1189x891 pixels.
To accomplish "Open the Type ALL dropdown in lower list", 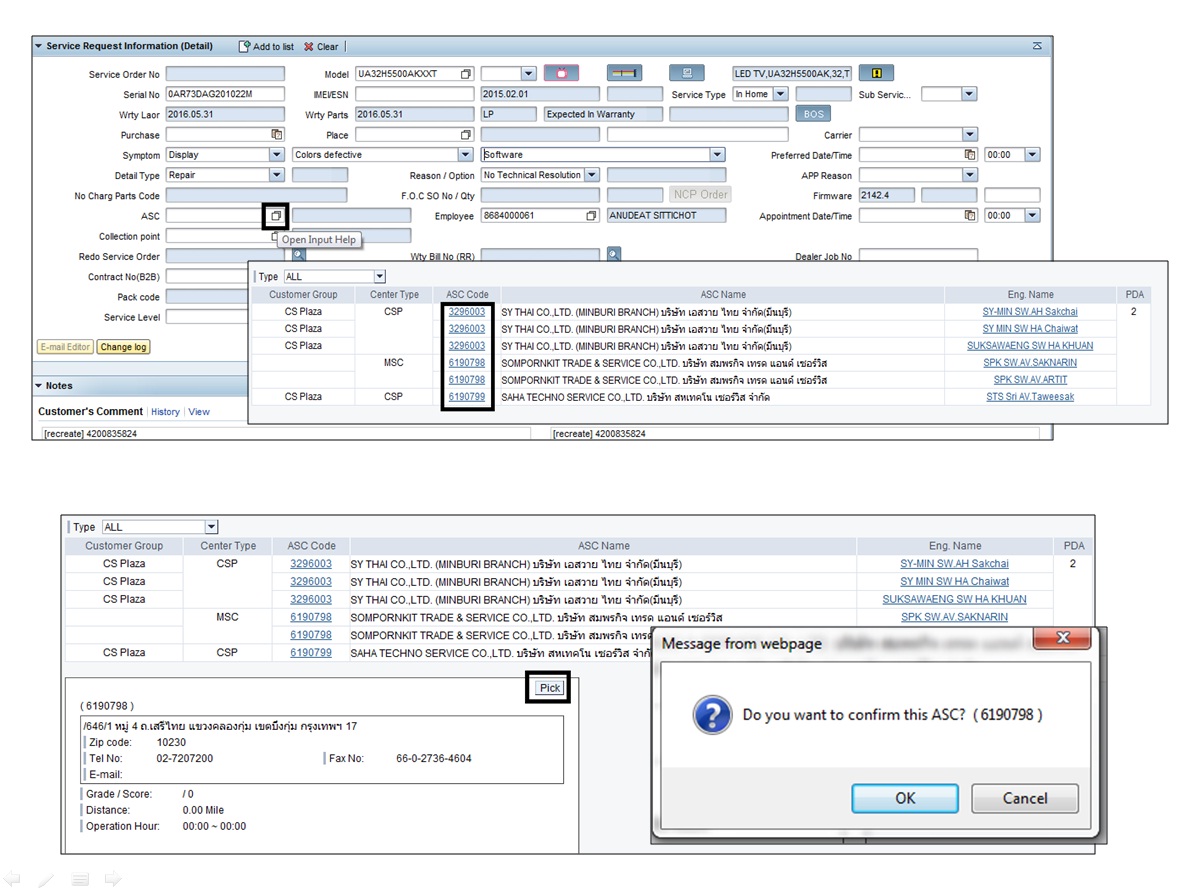I will click(x=212, y=527).
